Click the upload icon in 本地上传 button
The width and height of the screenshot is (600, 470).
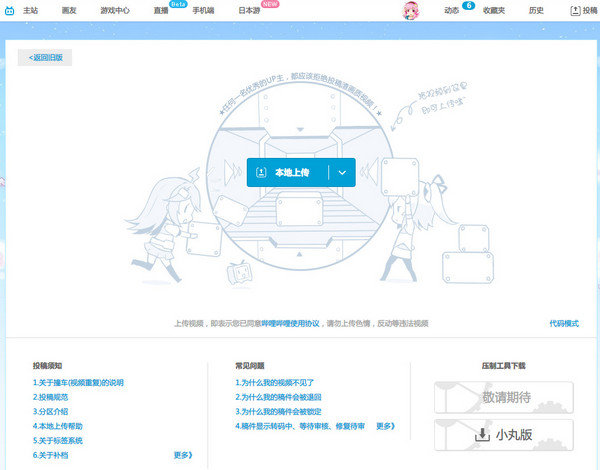pyautogui.click(x=261, y=172)
